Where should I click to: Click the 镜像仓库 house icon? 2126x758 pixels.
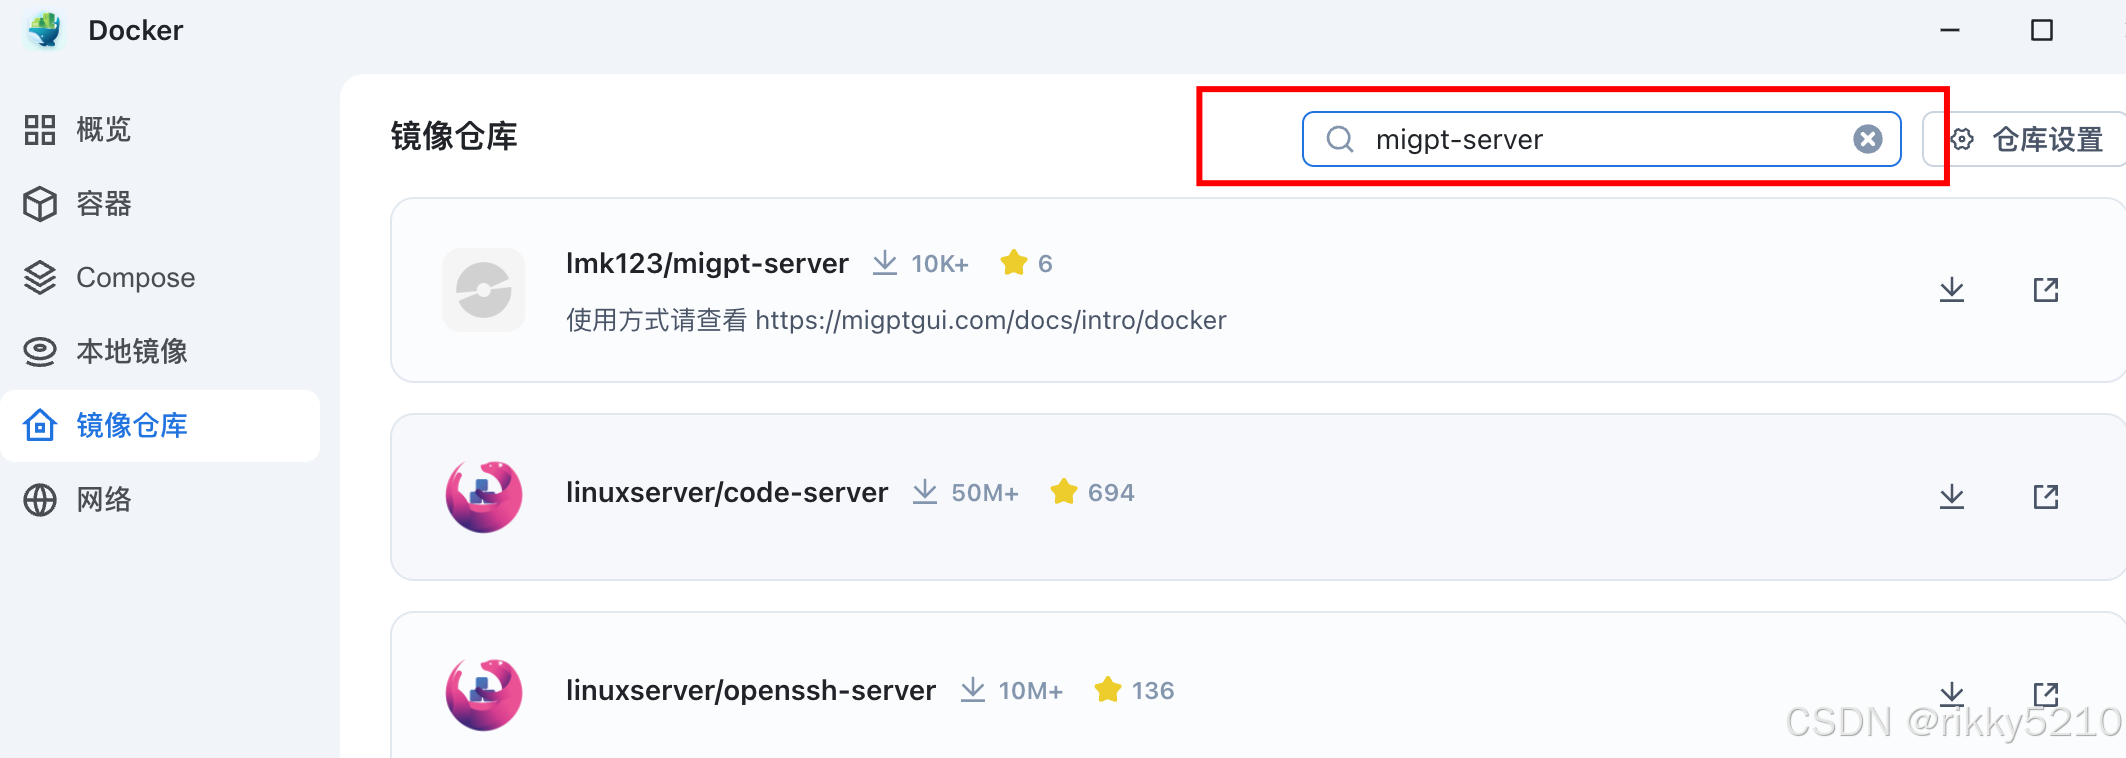40,425
